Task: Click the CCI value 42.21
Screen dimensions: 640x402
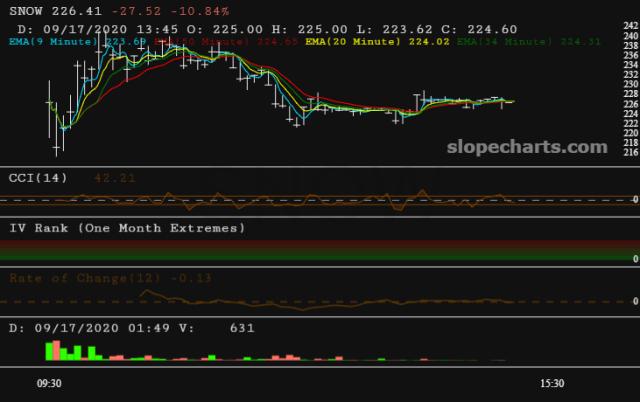Action: 114,177
